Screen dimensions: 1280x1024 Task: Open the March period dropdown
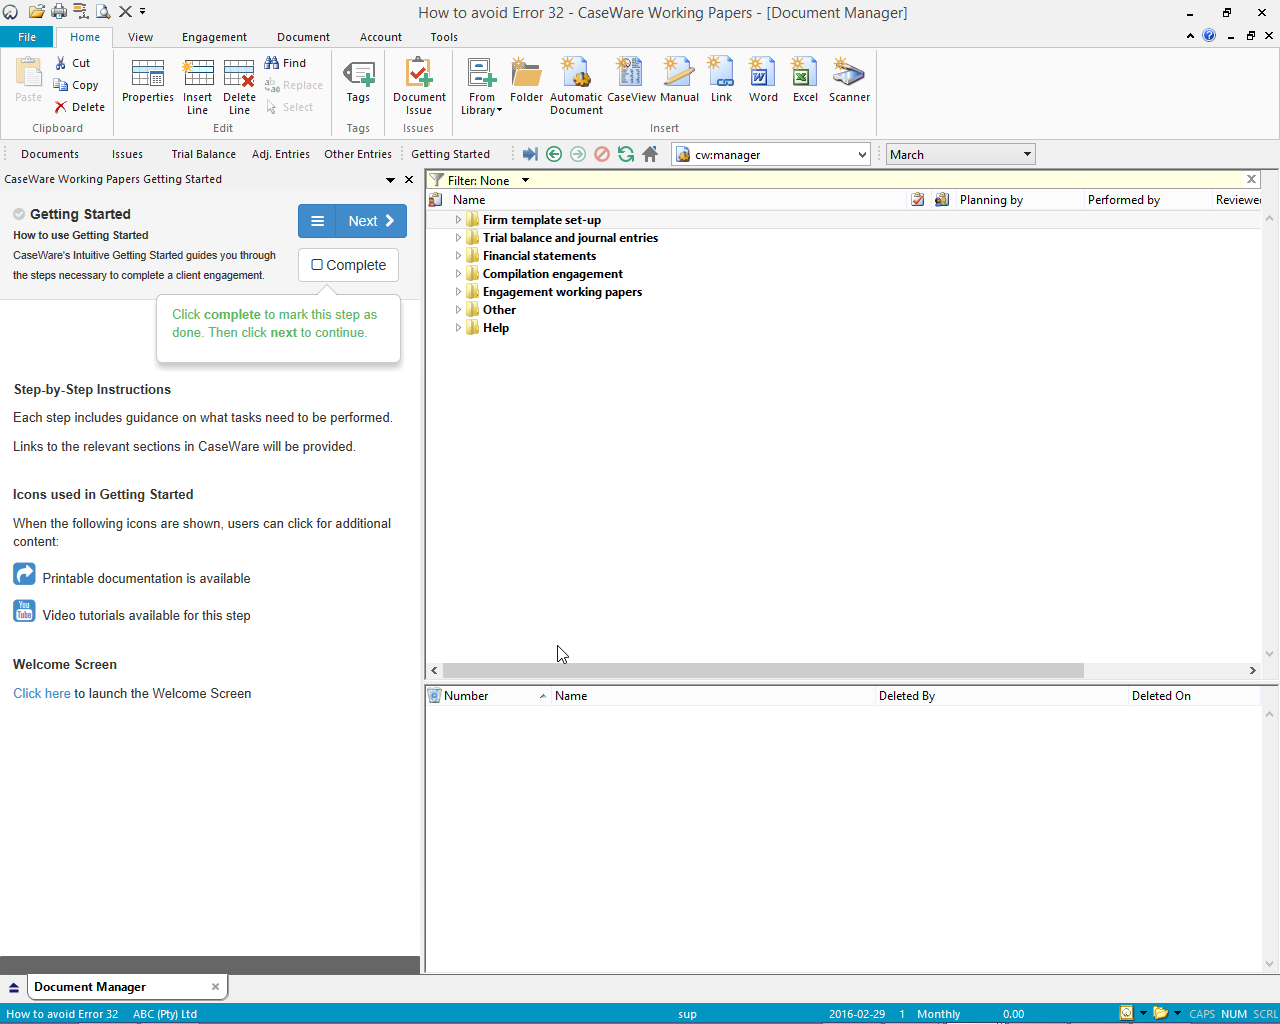(1026, 154)
